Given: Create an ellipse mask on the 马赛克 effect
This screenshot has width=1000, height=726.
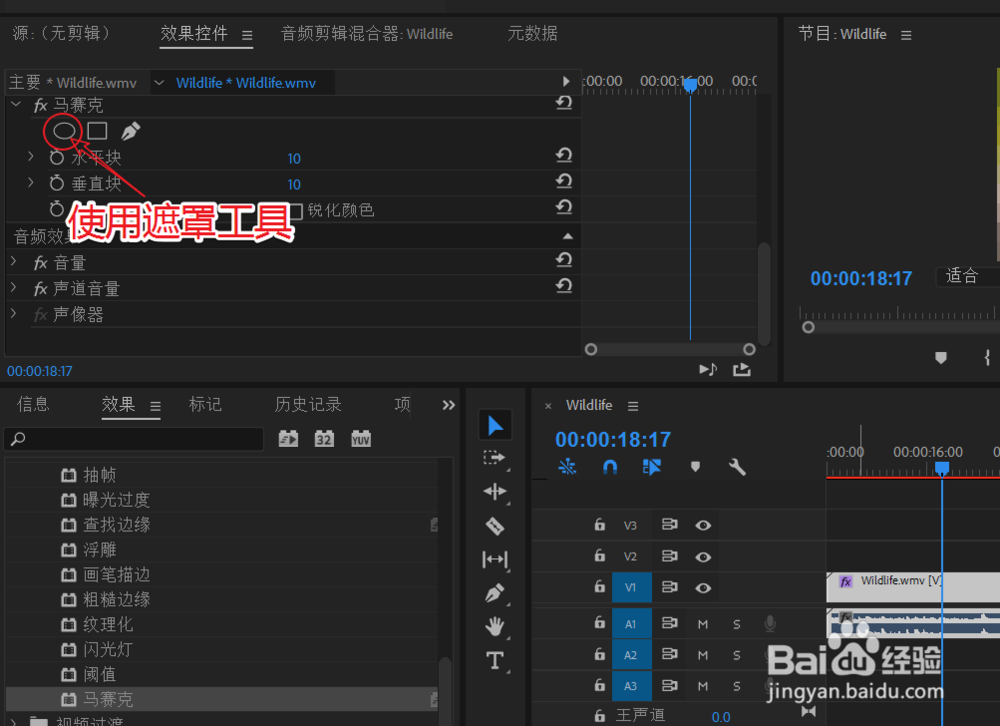Looking at the screenshot, I should 63,131.
